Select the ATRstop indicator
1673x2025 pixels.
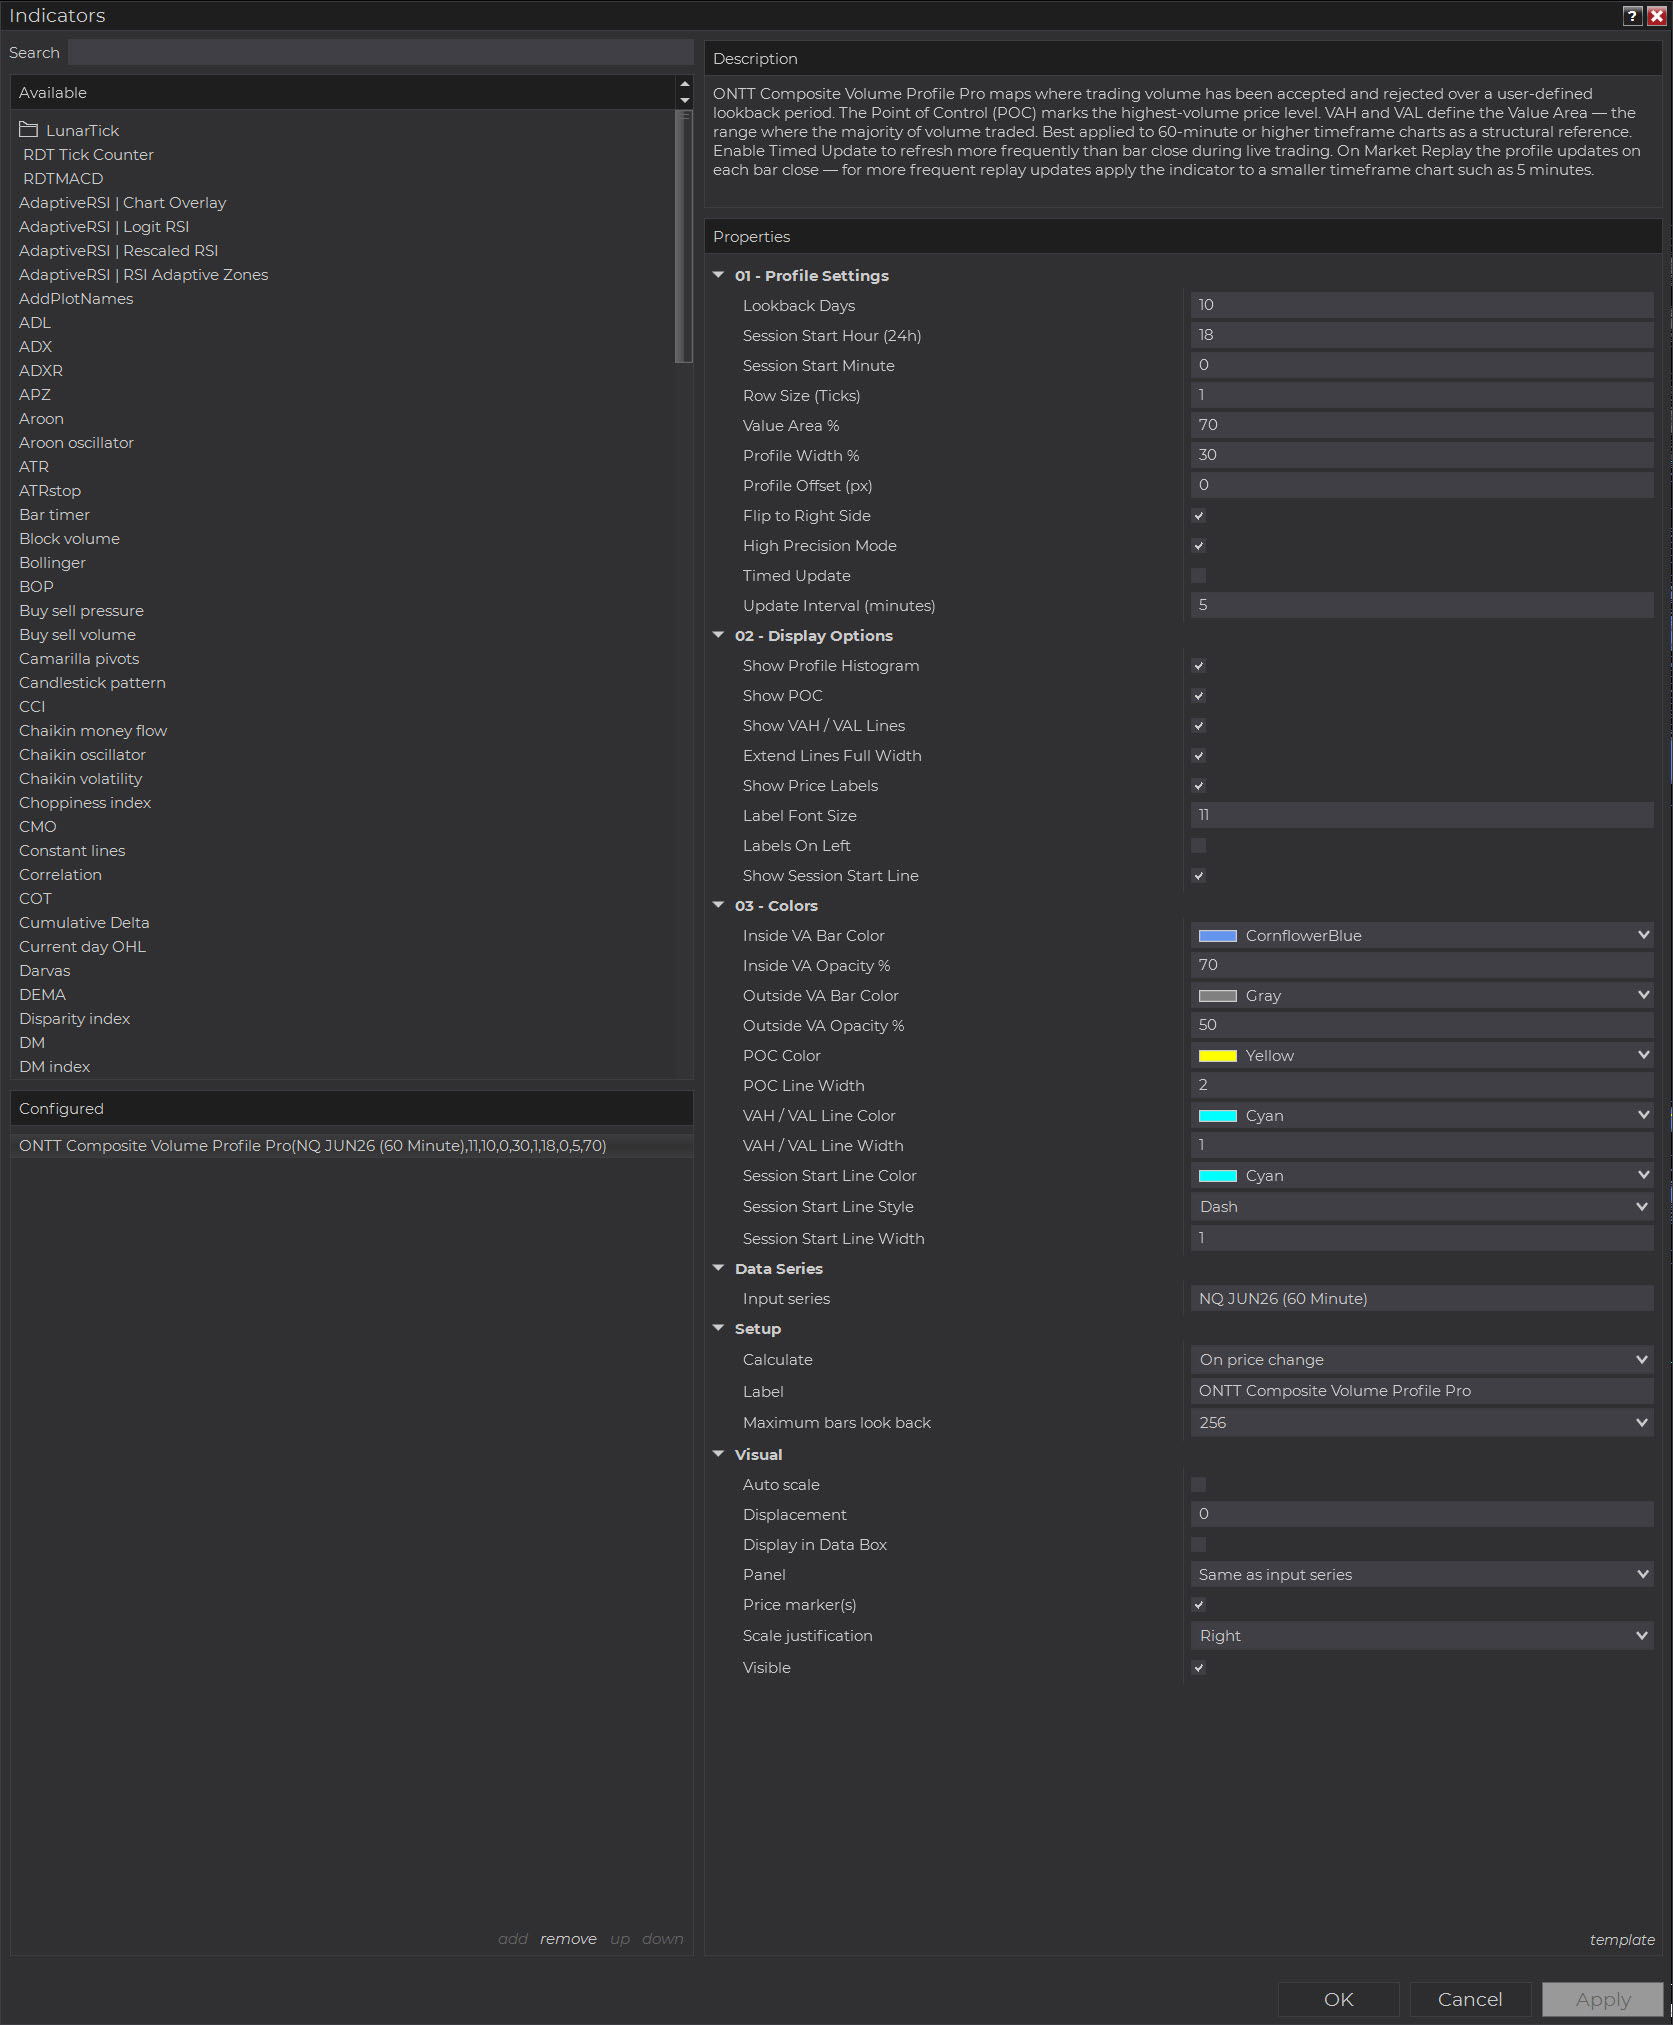coord(50,491)
